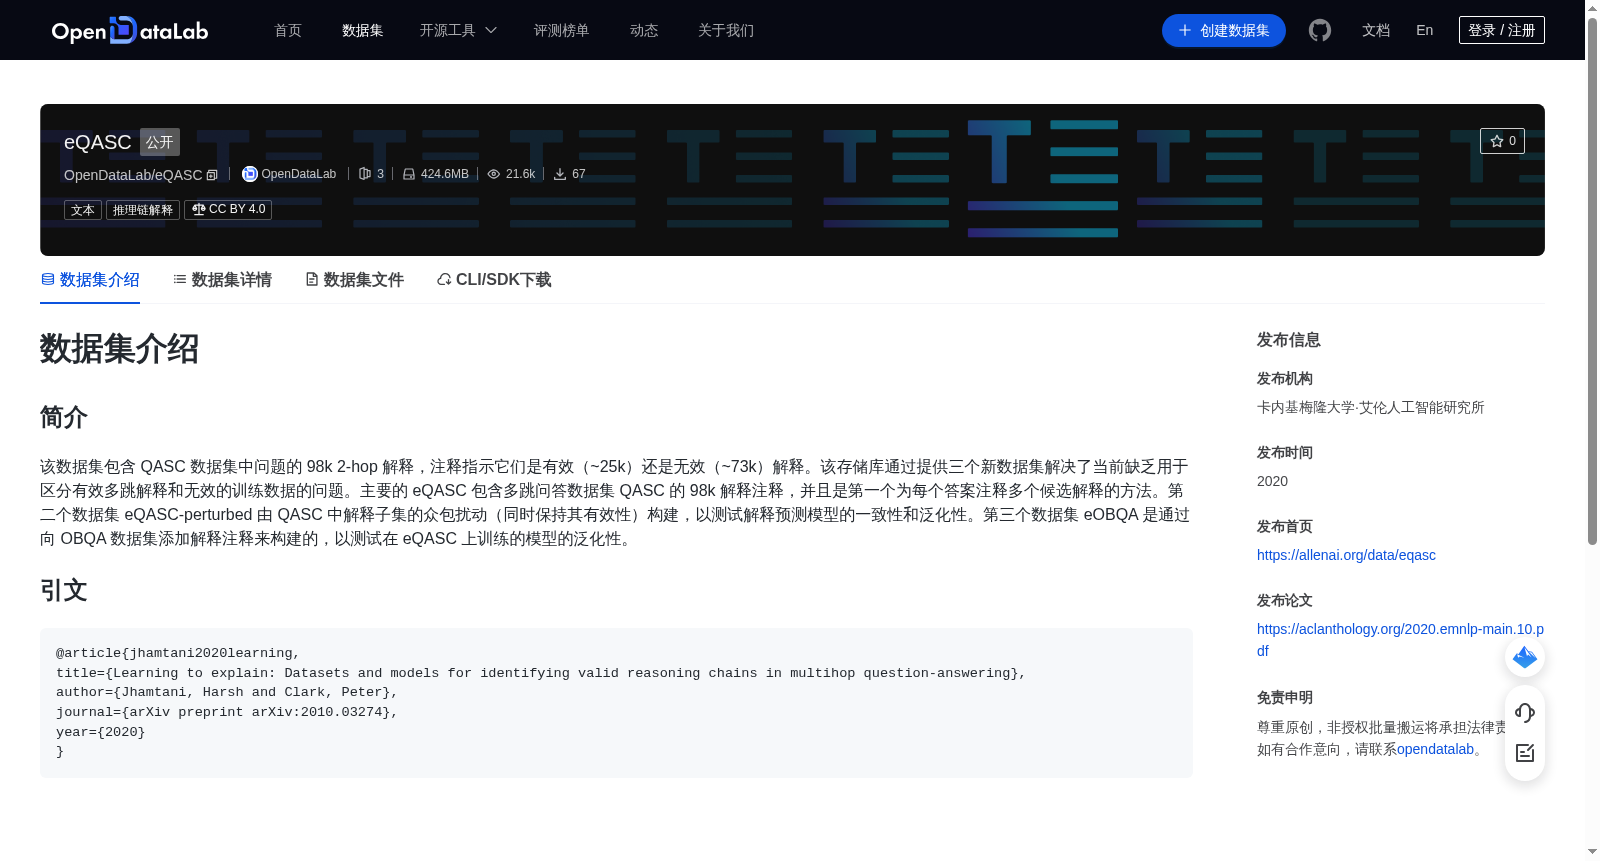Viewport: 1600px width, 861px height.
Task: Click the CC BY 4.0 license tag
Action: (x=228, y=209)
